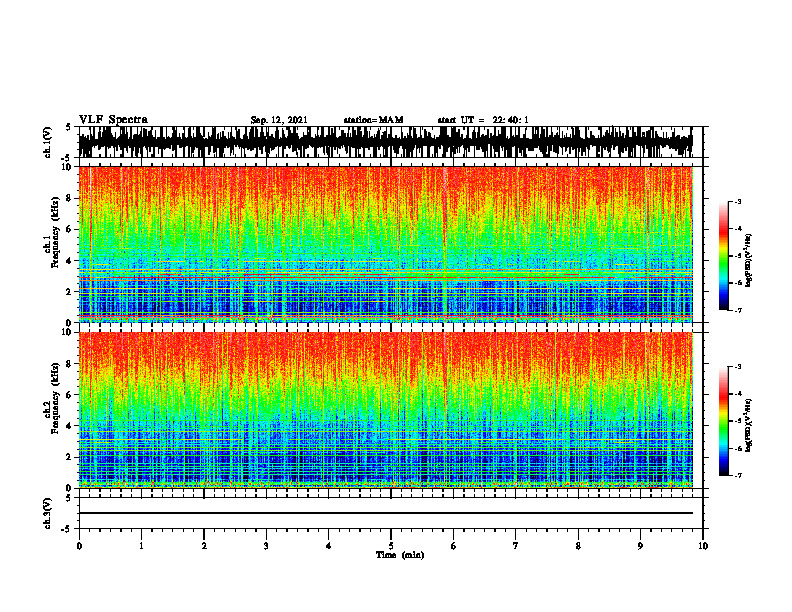
Task: Click the ch.1 frequency tick label "6"
Action: 71,229
